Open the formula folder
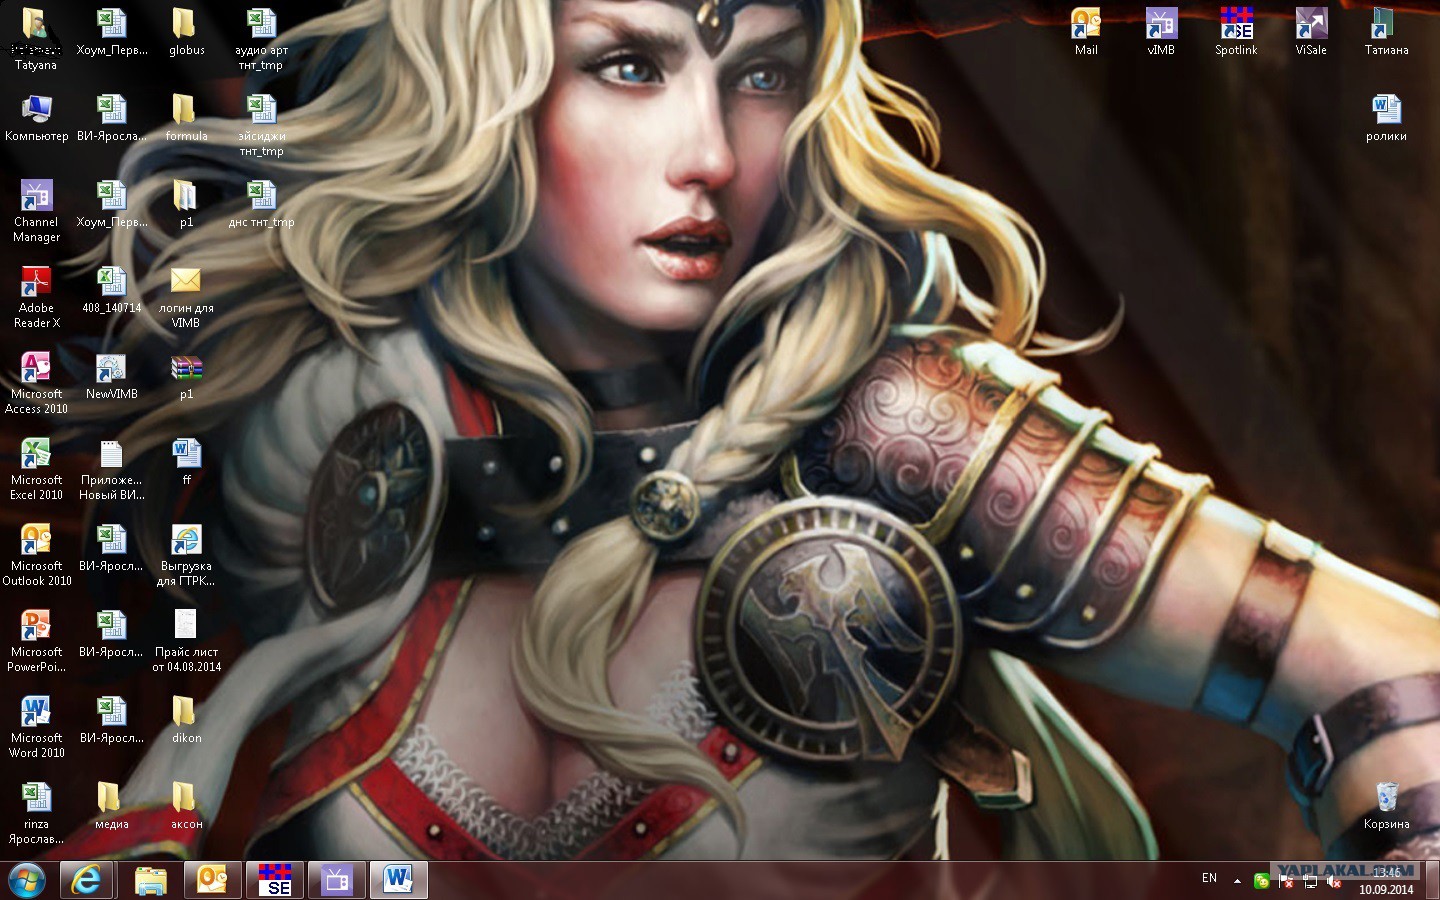The width and height of the screenshot is (1440, 900). tap(186, 119)
